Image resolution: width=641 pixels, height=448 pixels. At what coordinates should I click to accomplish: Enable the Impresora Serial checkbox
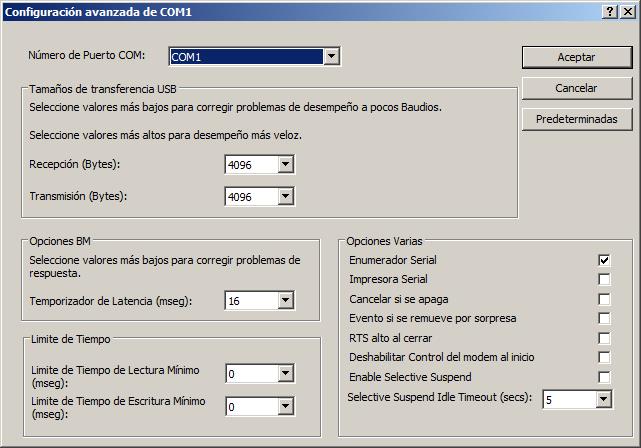604,279
